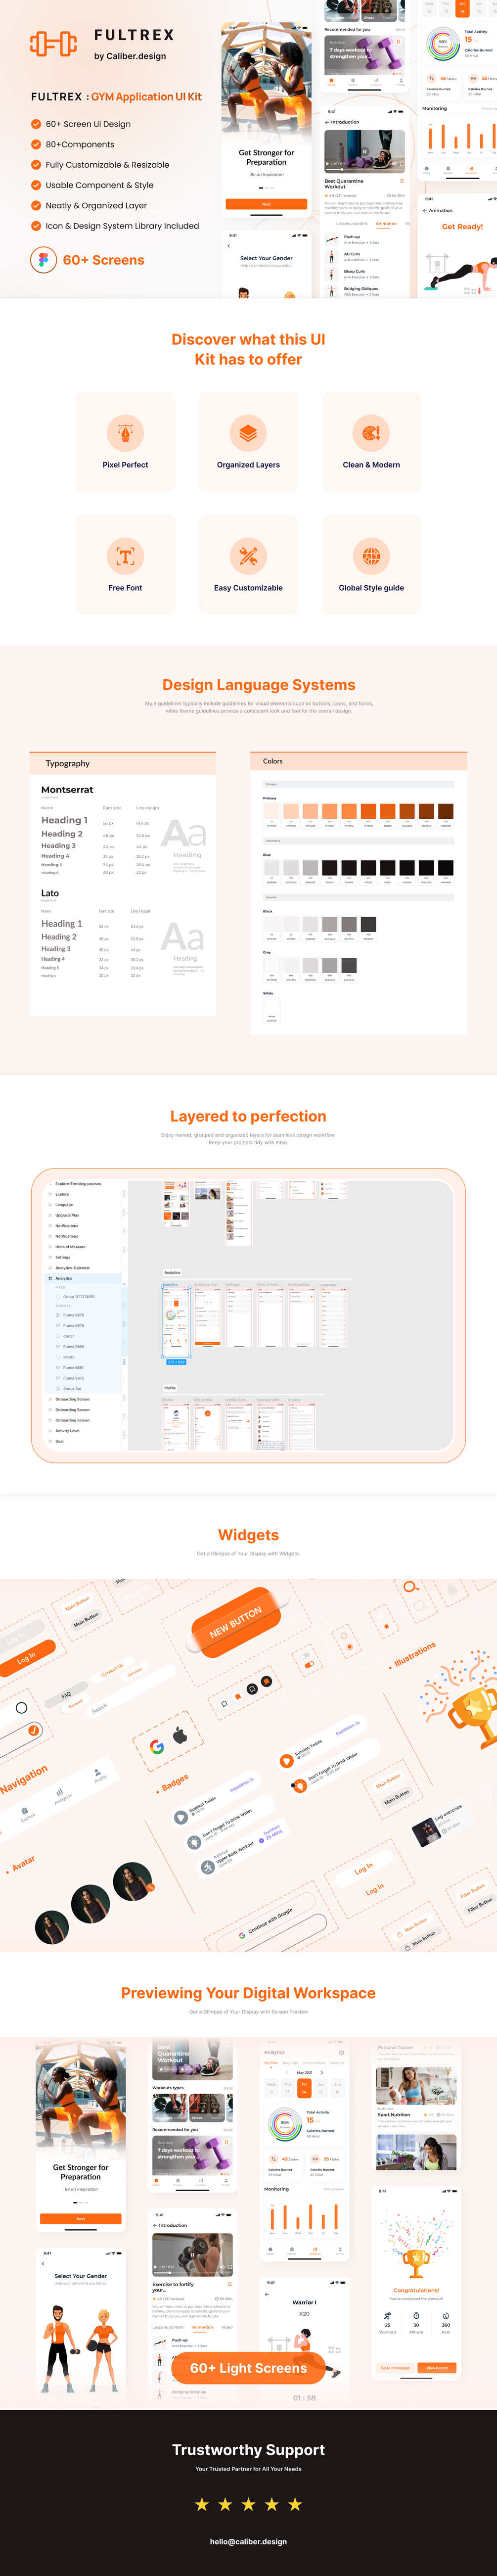This screenshot has height=2576, width=497.
Task: Open the hello@caliber.design email link
Action: [x=248, y=2541]
